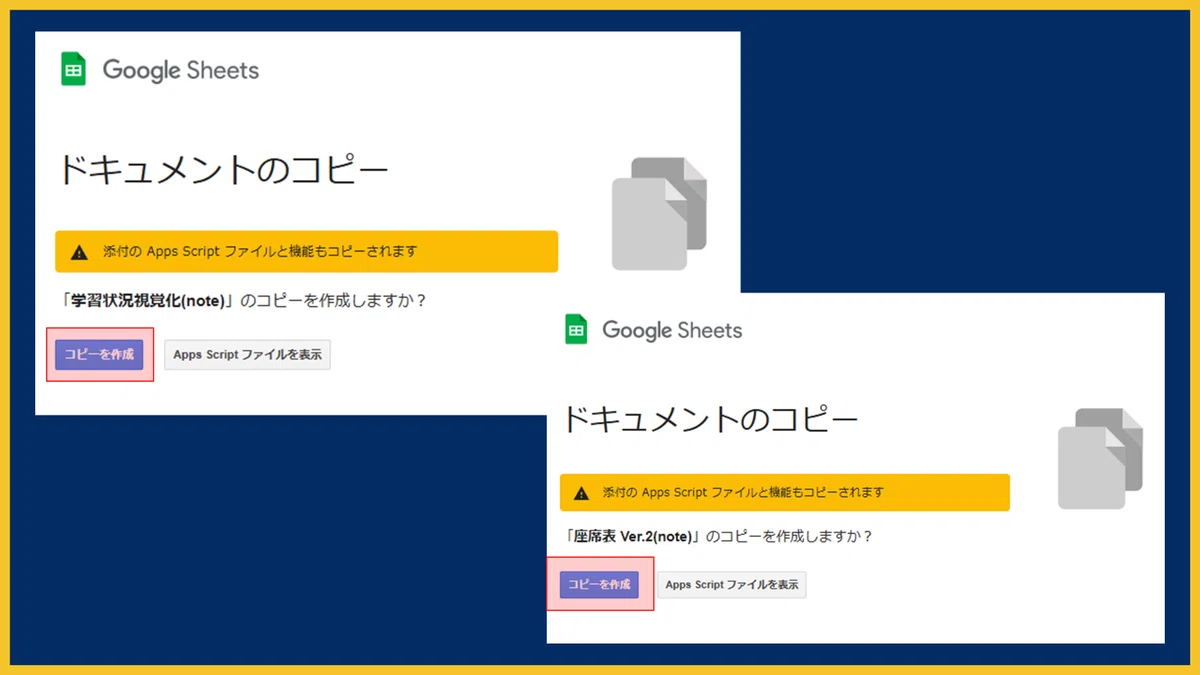This screenshot has width=1200, height=675.
Task: Click コピーを作成 button for 学習状況視覚化(note)
Action: click(x=99, y=354)
